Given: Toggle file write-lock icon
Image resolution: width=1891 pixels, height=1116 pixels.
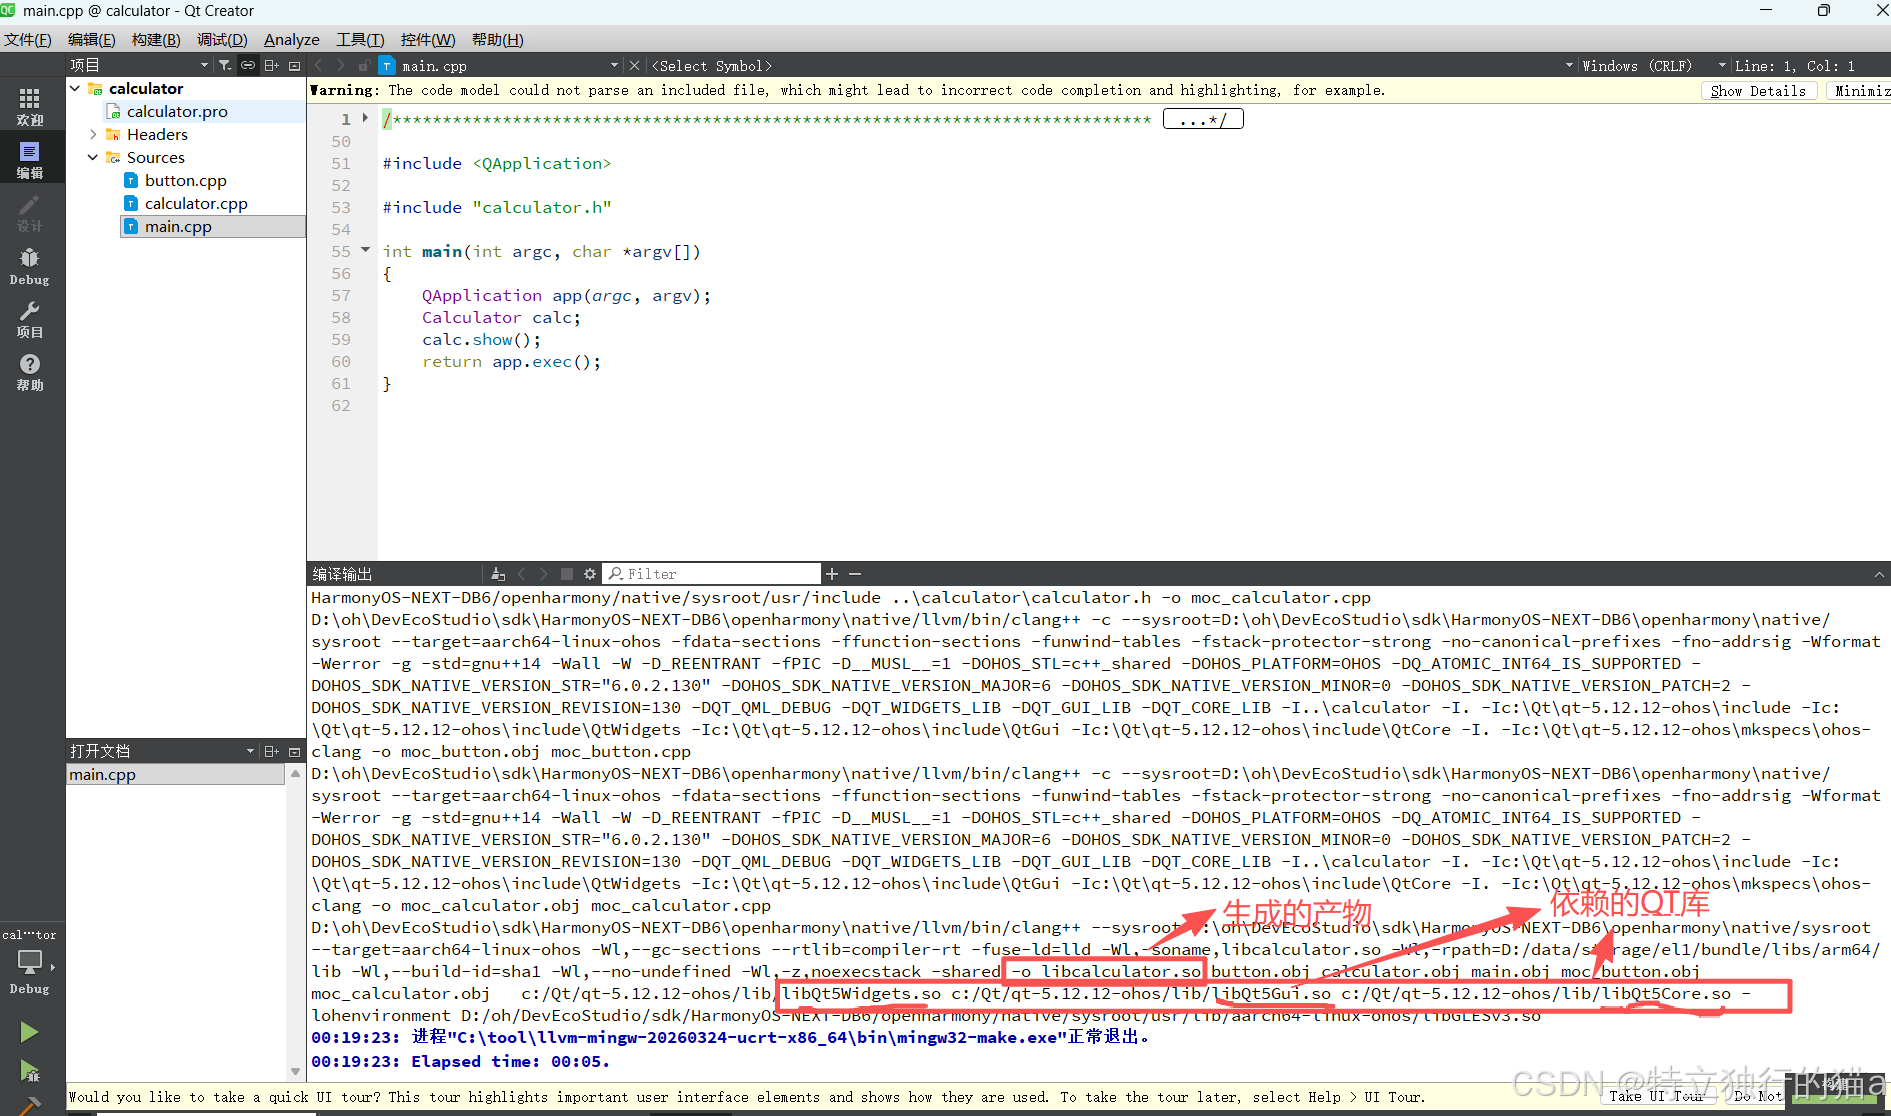Looking at the screenshot, I should (364, 65).
